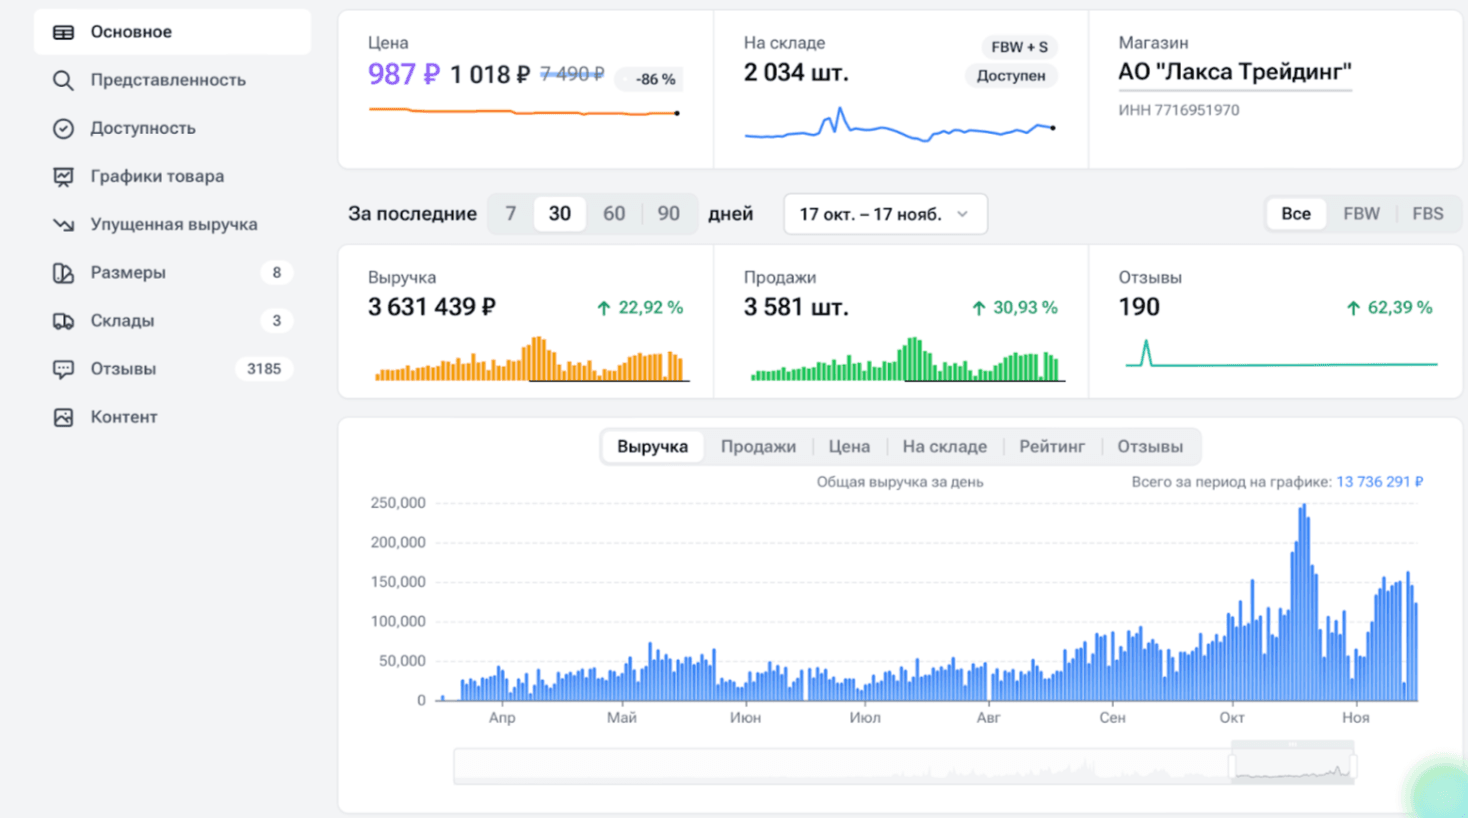The height and width of the screenshot is (818, 1468).
Task: Click the Основное table icon in sidebar
Action: pyautogui.click(x=63, y=32)
